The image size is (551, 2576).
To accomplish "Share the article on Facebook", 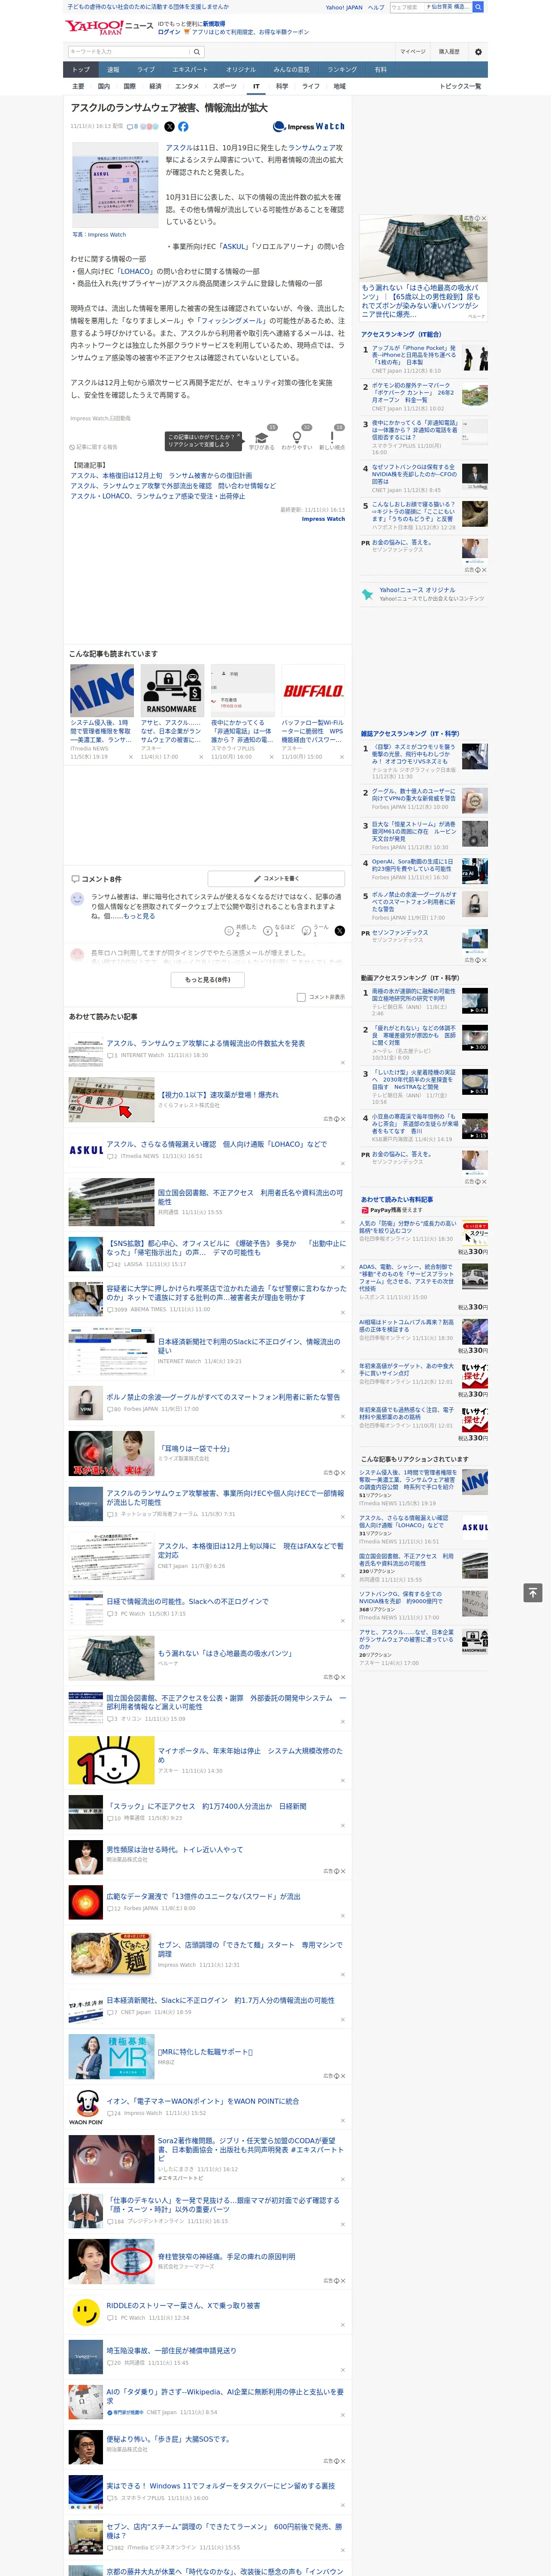I will [x=183, y=127].
